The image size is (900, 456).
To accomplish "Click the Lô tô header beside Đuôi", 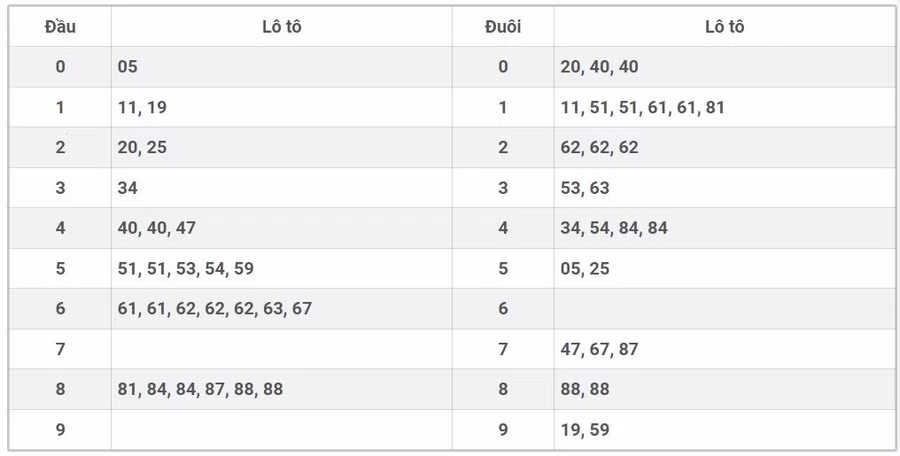I will coord(724,27).
